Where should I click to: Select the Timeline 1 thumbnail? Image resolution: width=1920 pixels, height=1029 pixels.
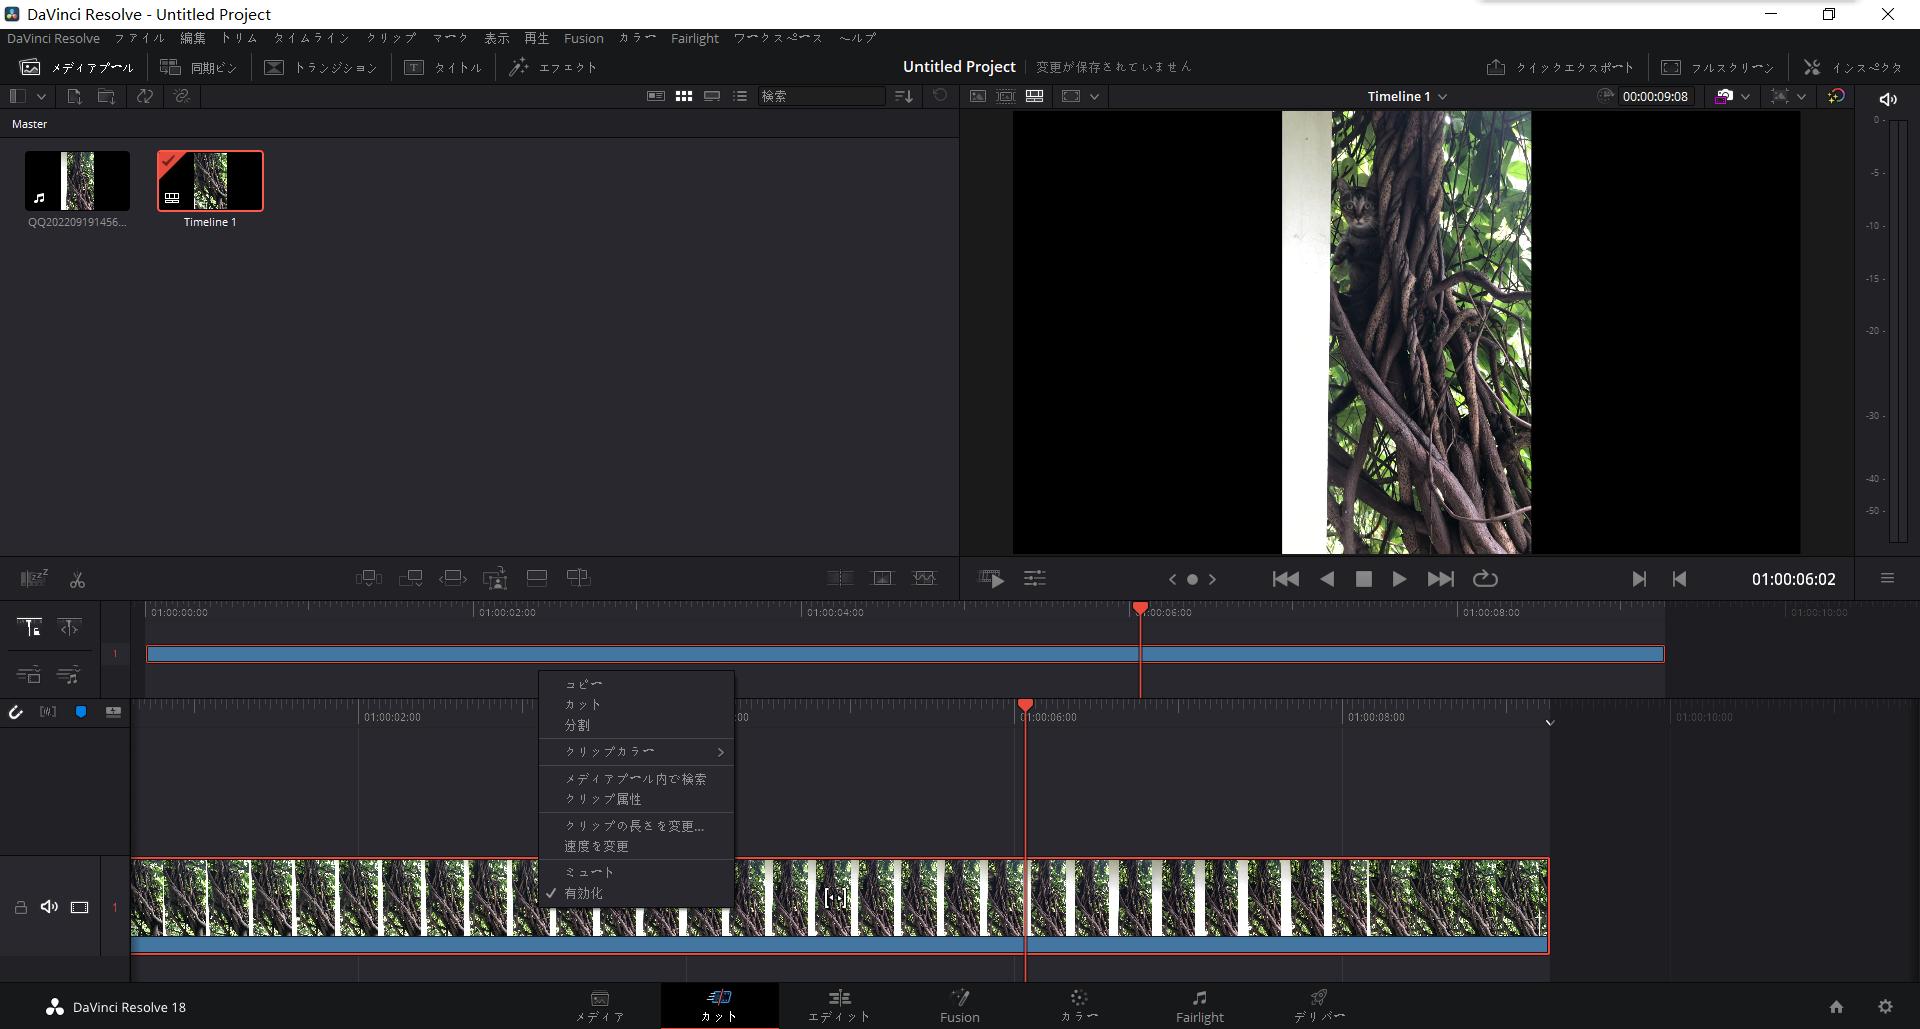click(x=210, y=181)
